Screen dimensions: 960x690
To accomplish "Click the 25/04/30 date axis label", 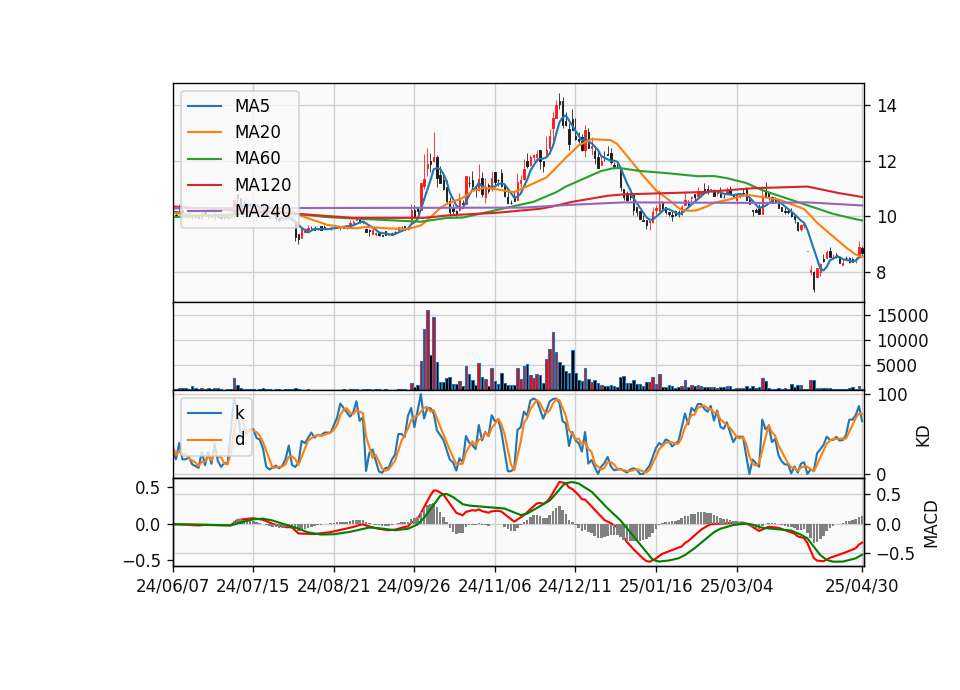I will 861,586.
